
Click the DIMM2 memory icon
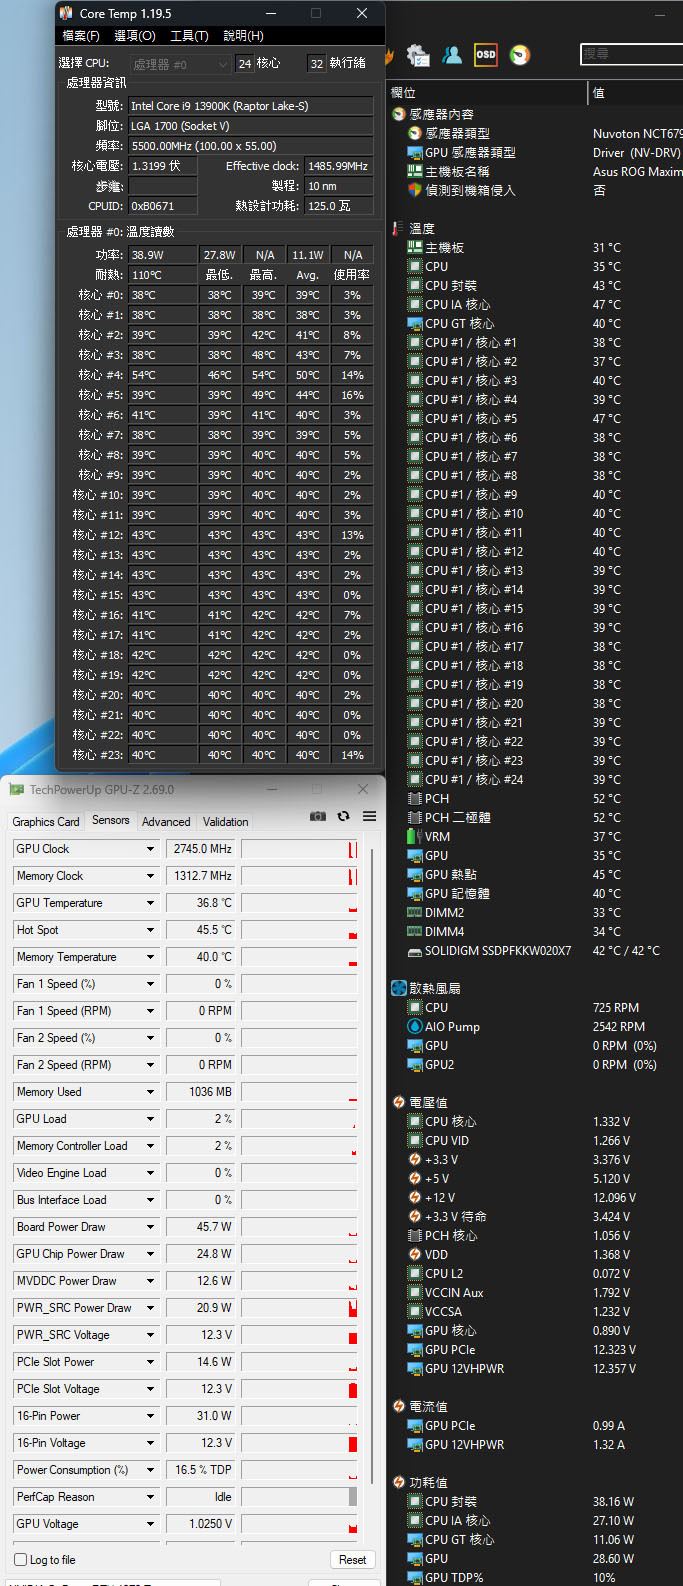415,912
